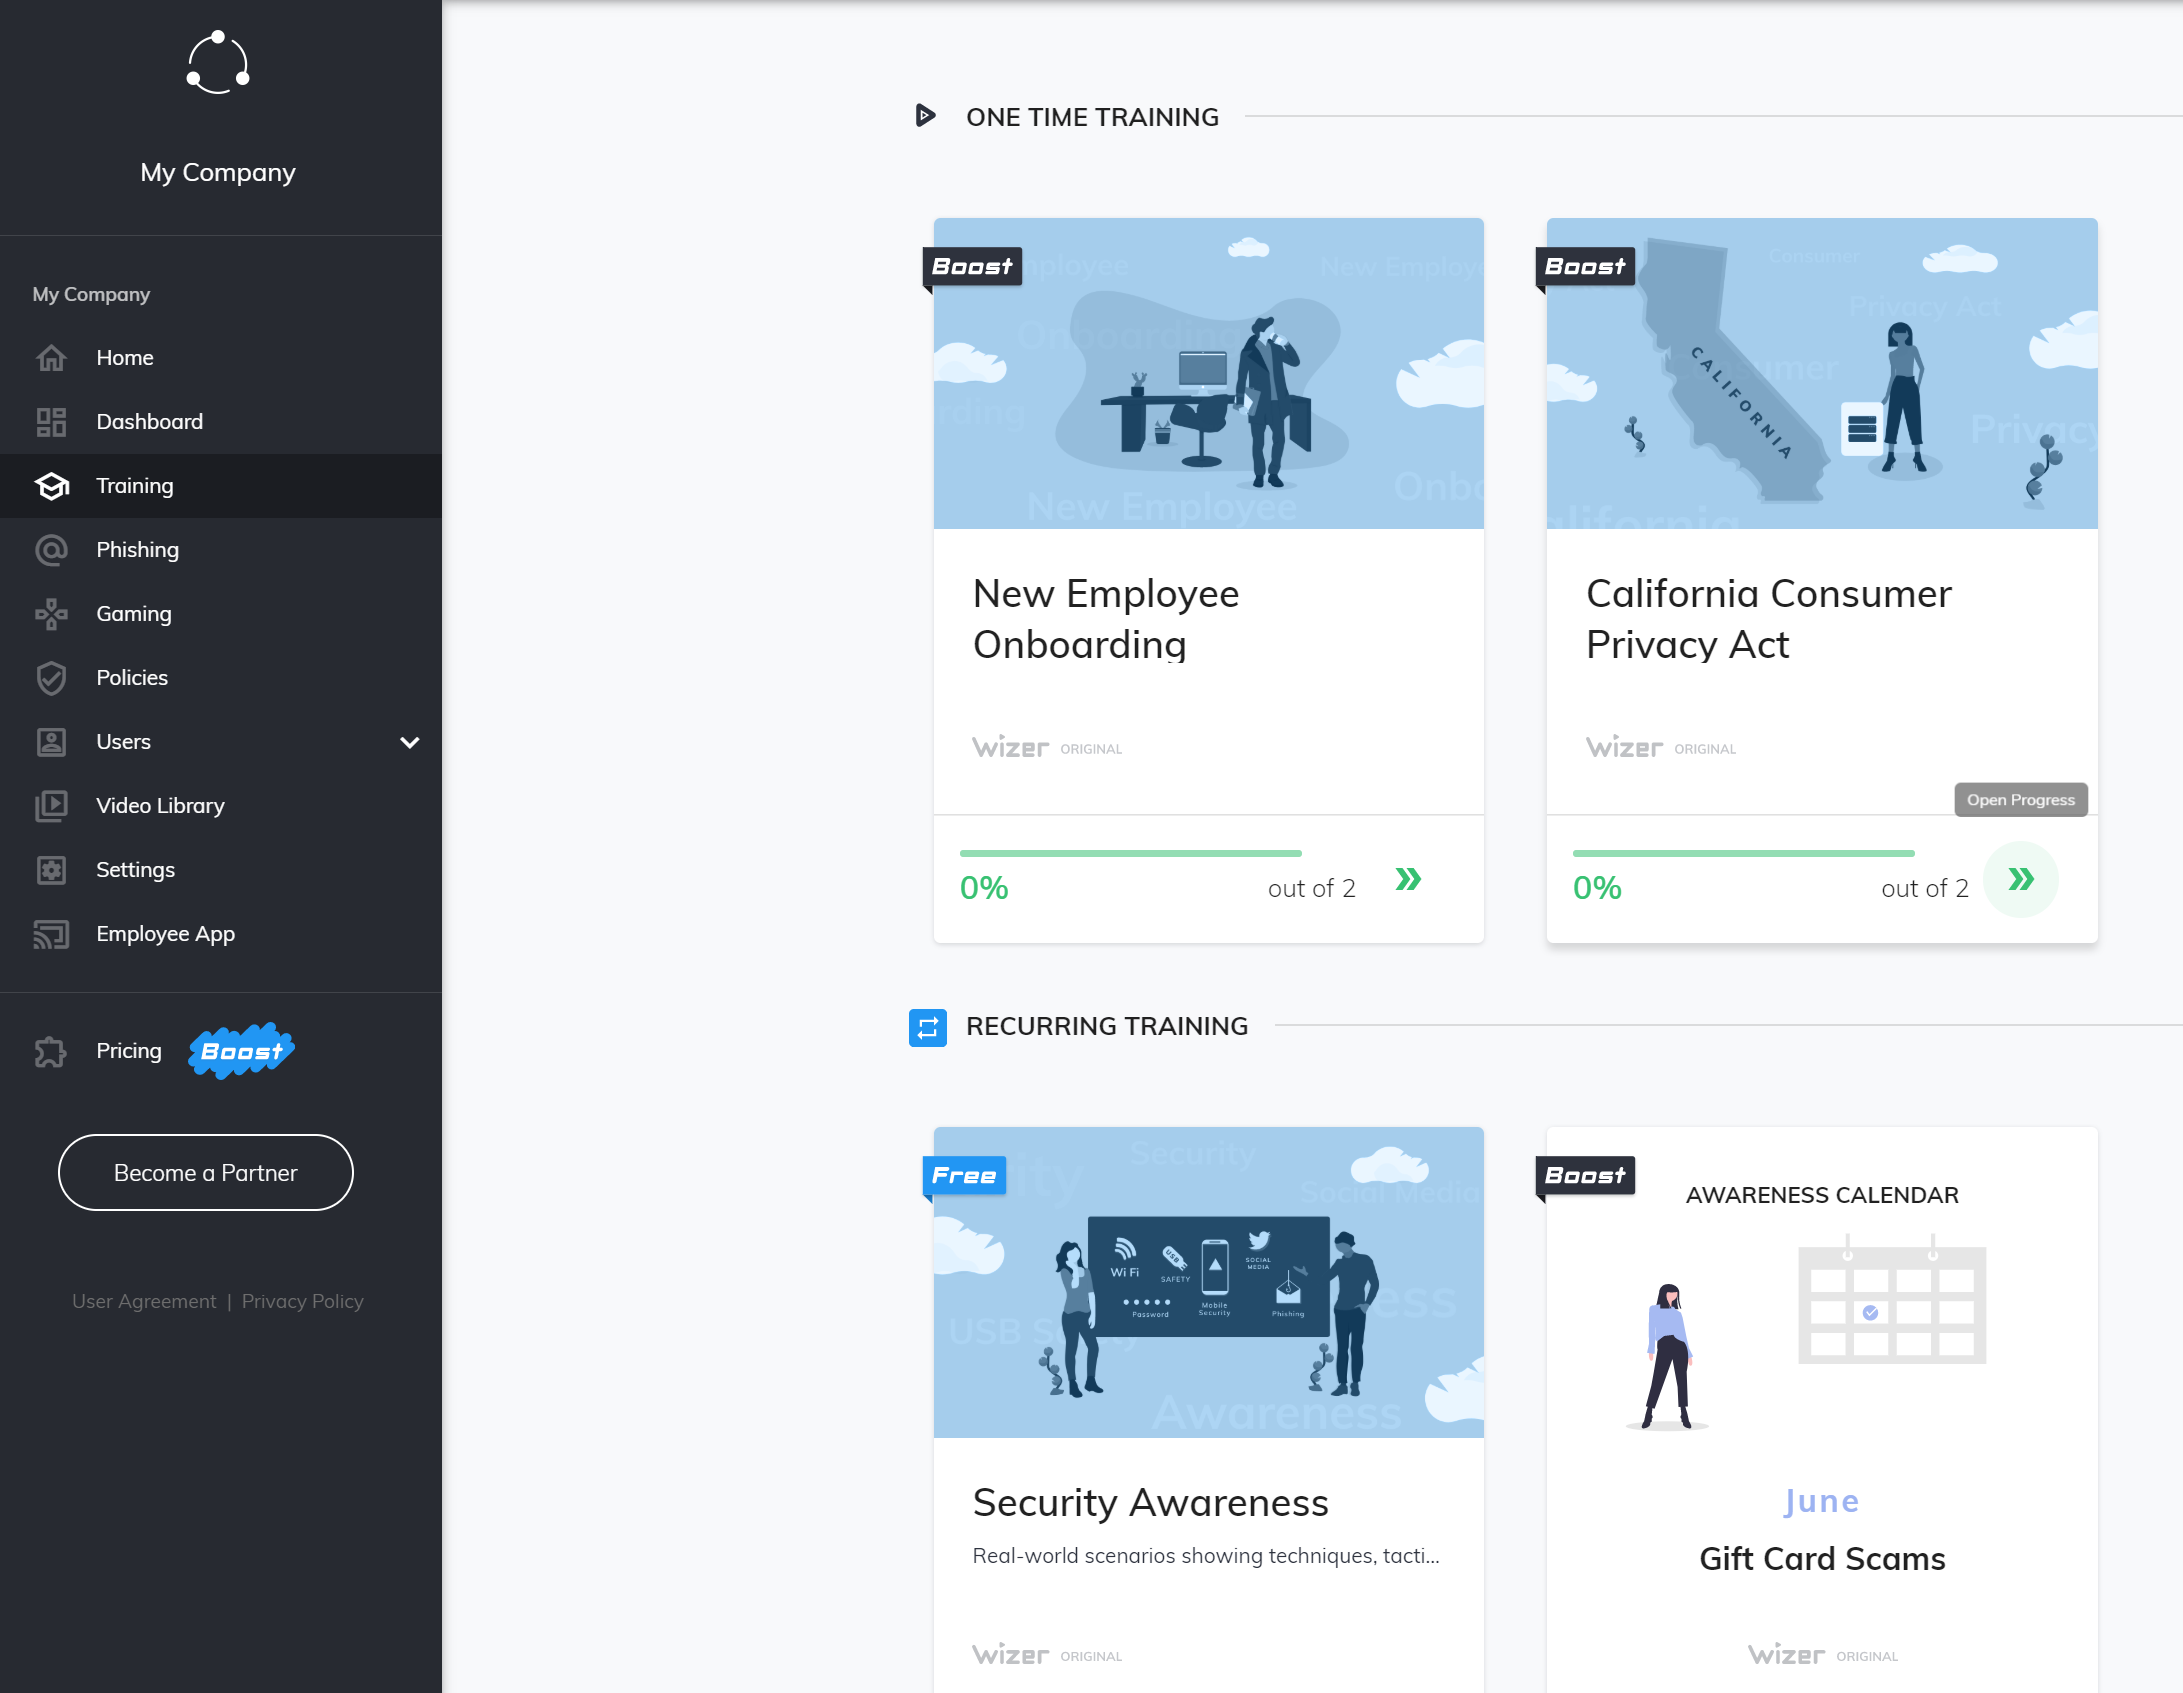Click Boost tag on Awareness Calendar card
This screenshot has height=1693, width=2183.
(x=1585, y=1175)
